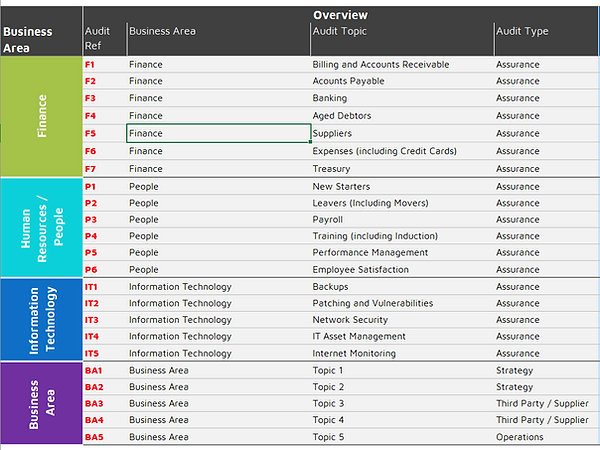Click the Performance Management cell
The image size is (600, 450).
pyautogui.click(x=402, y=253)
